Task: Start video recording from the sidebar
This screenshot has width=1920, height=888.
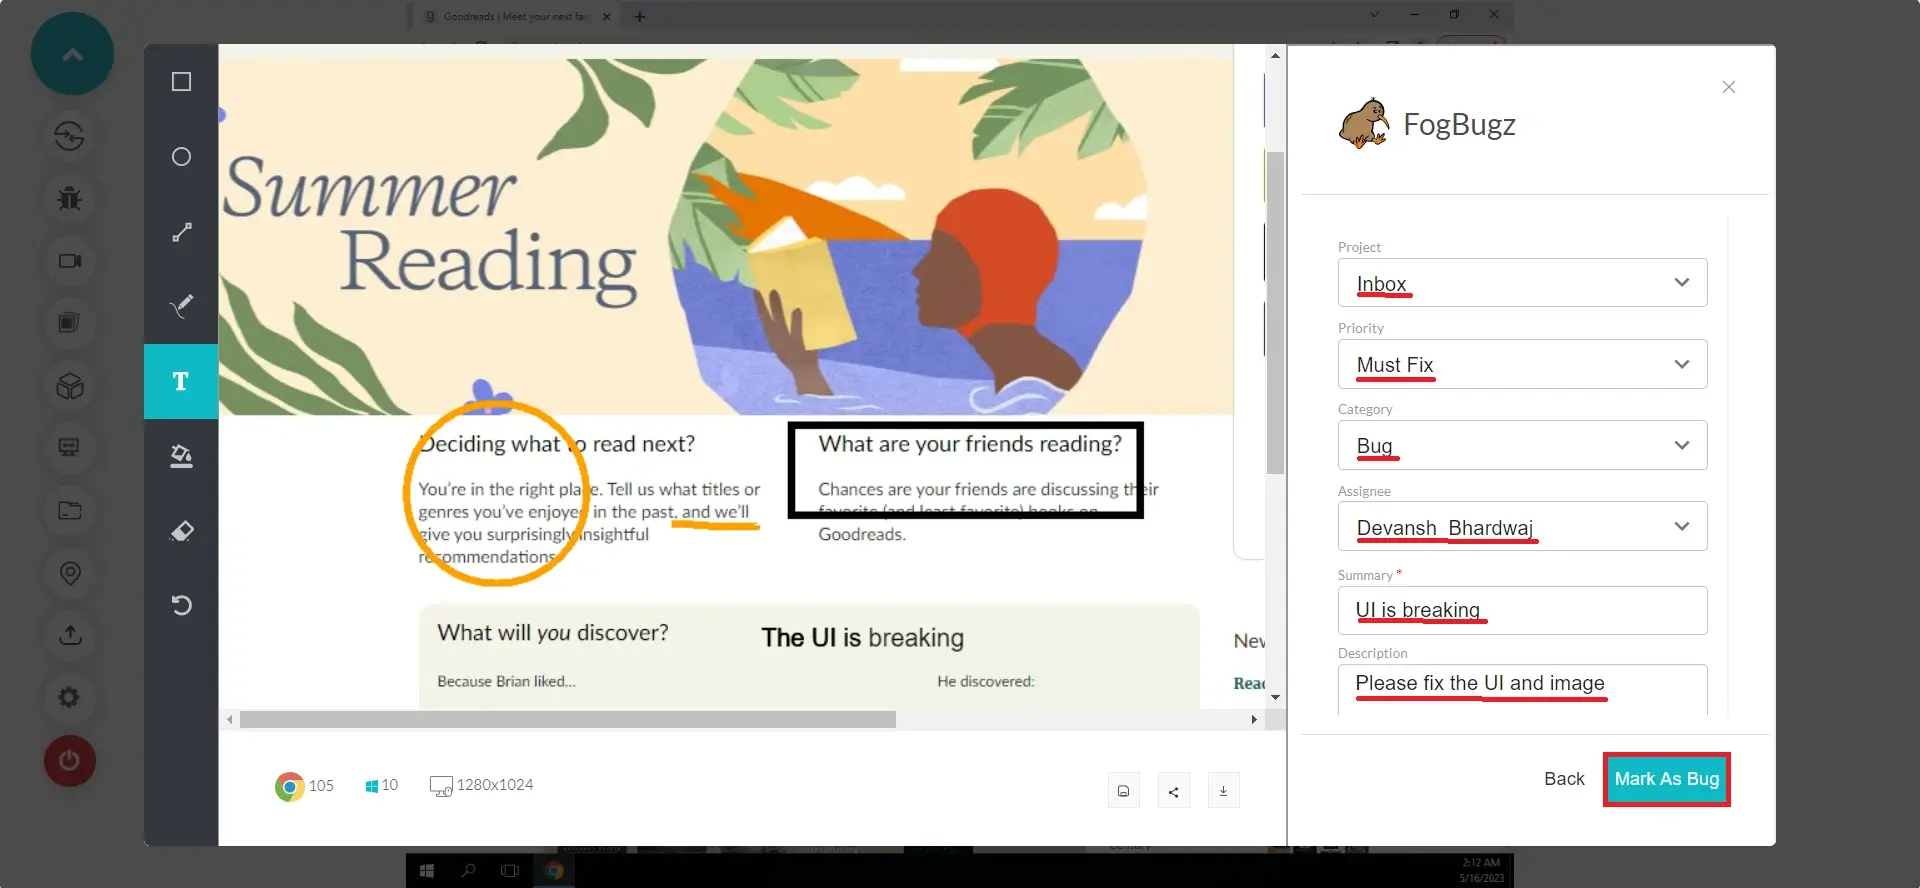Action: (69, 261)
